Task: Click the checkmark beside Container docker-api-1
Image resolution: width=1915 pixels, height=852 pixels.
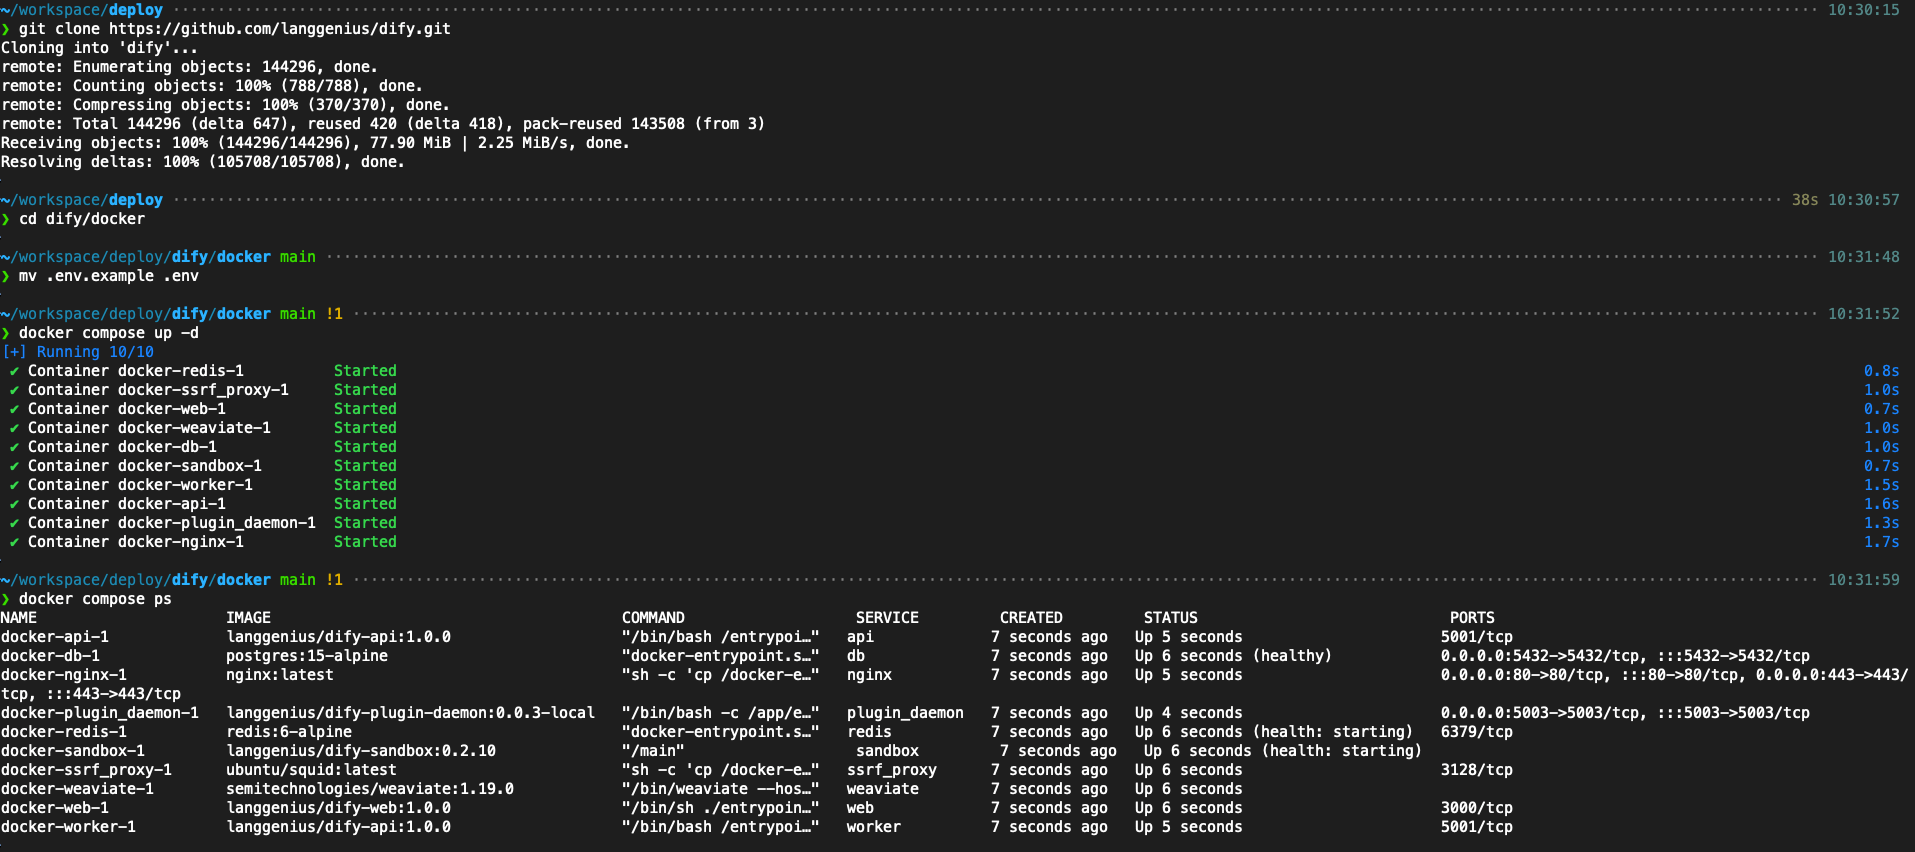Action: [14, 504]
